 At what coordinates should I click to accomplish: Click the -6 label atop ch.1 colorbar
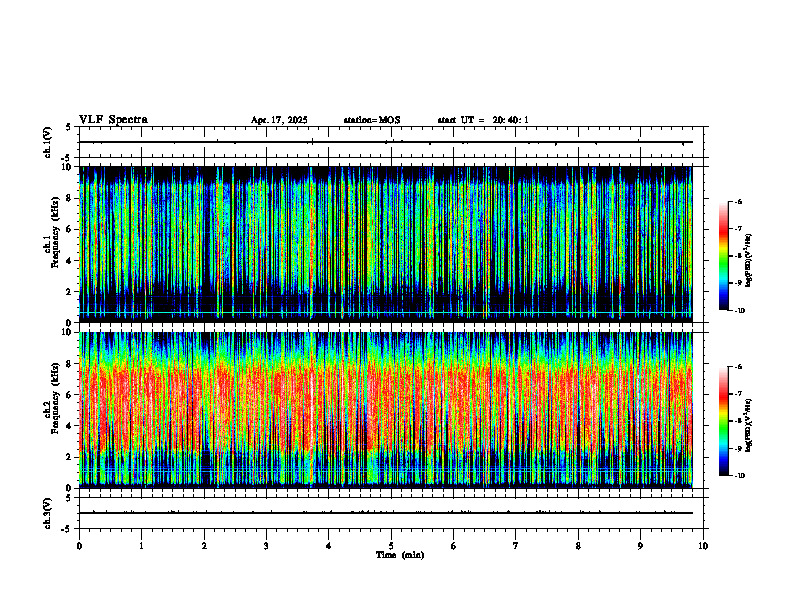(738, 202)
